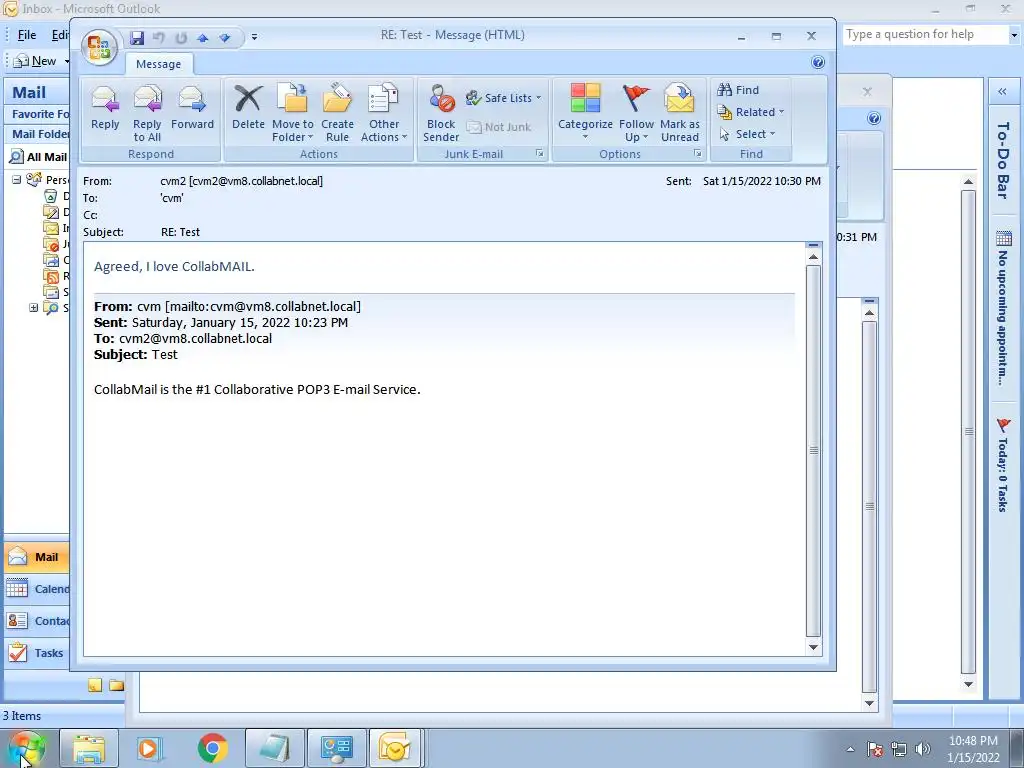Show hidden tray icons arrow

click(x=850, y=749)
